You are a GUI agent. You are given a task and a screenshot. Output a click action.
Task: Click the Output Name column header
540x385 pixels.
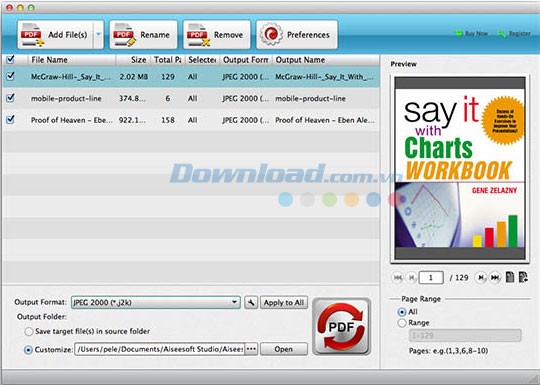pyautogui.click(x=326, y=60)
